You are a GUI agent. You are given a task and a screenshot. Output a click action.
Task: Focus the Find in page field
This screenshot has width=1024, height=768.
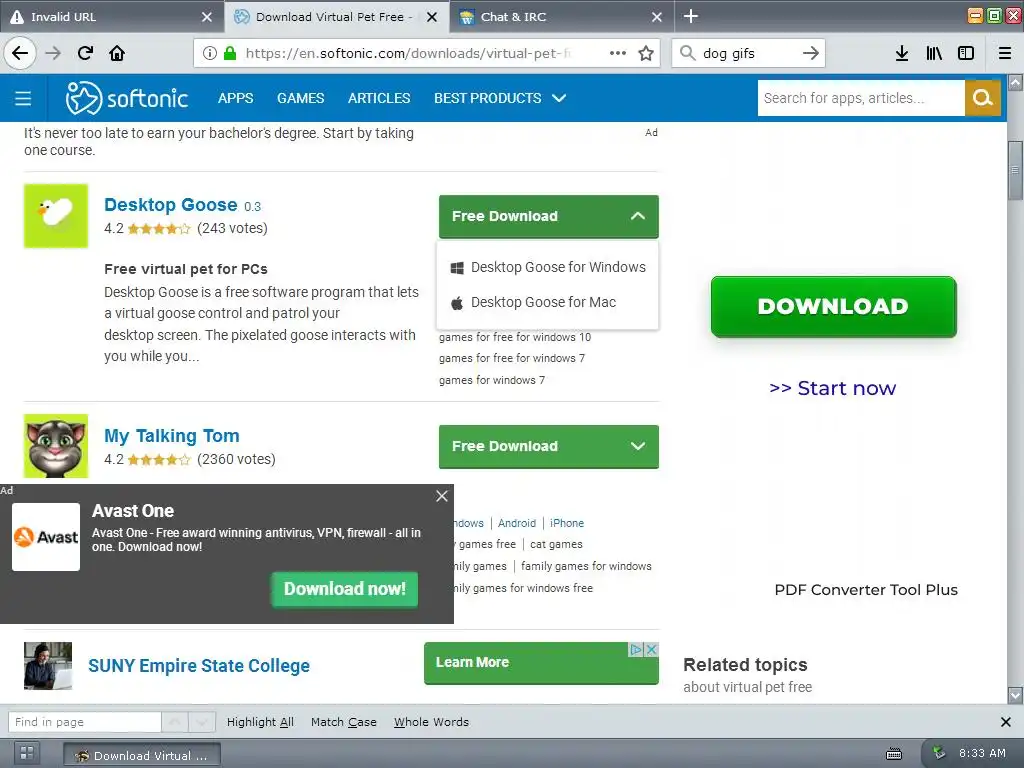84,722
